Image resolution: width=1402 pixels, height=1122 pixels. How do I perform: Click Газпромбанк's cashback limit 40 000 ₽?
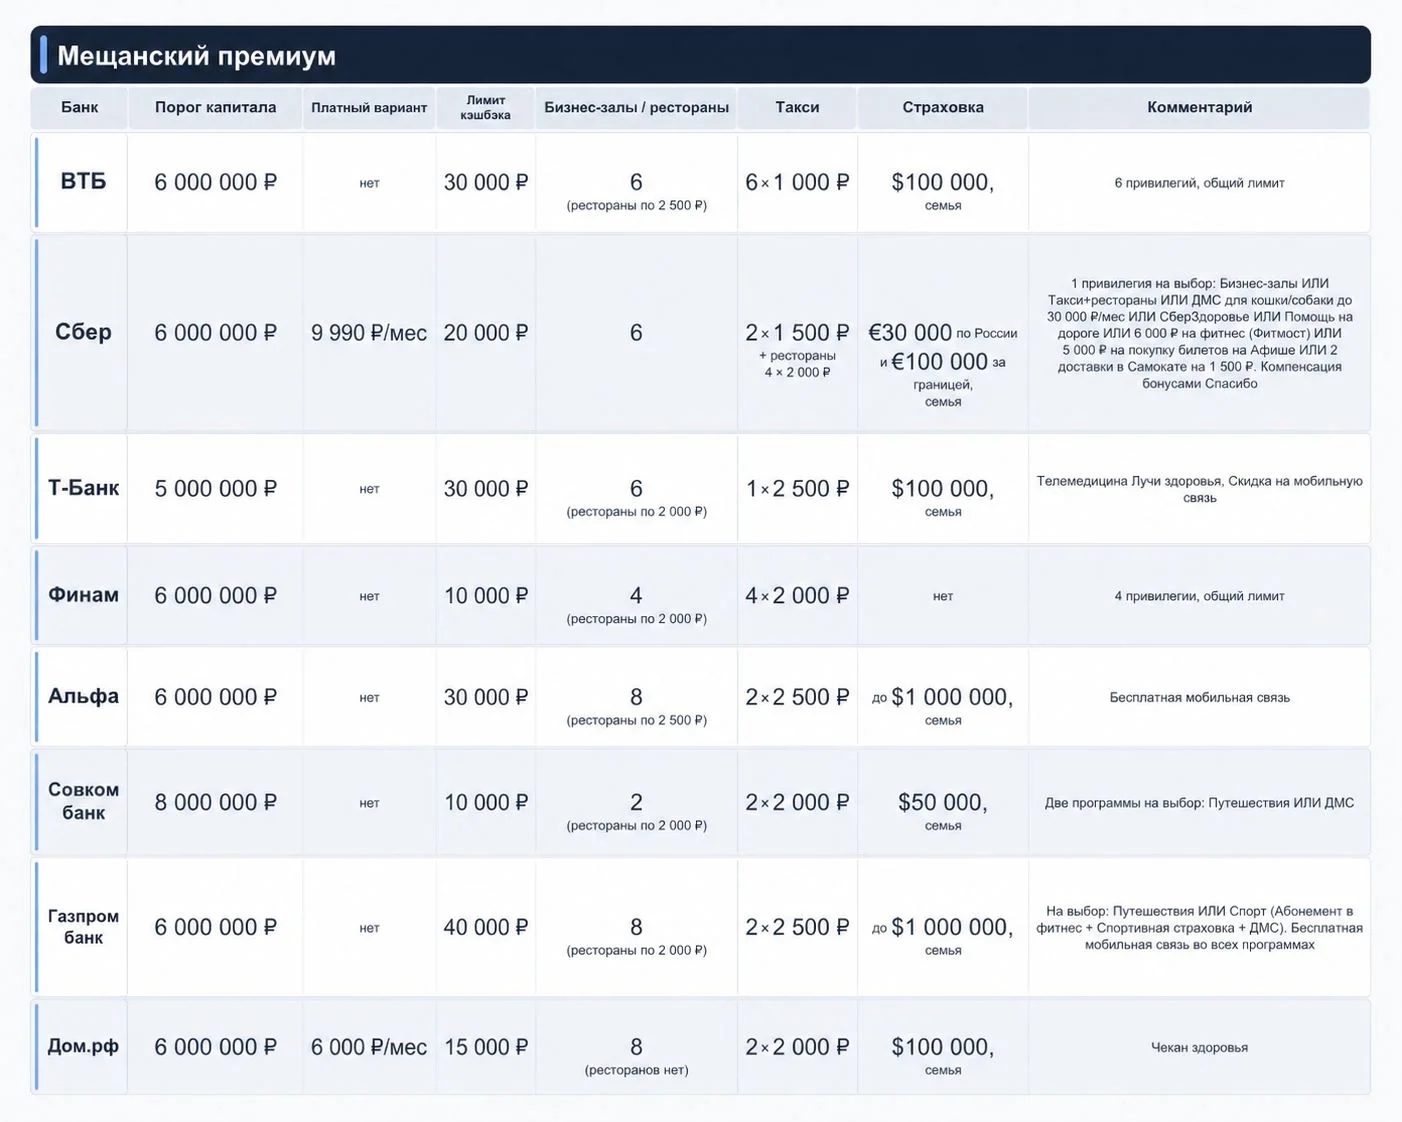(x=486, y=927)
